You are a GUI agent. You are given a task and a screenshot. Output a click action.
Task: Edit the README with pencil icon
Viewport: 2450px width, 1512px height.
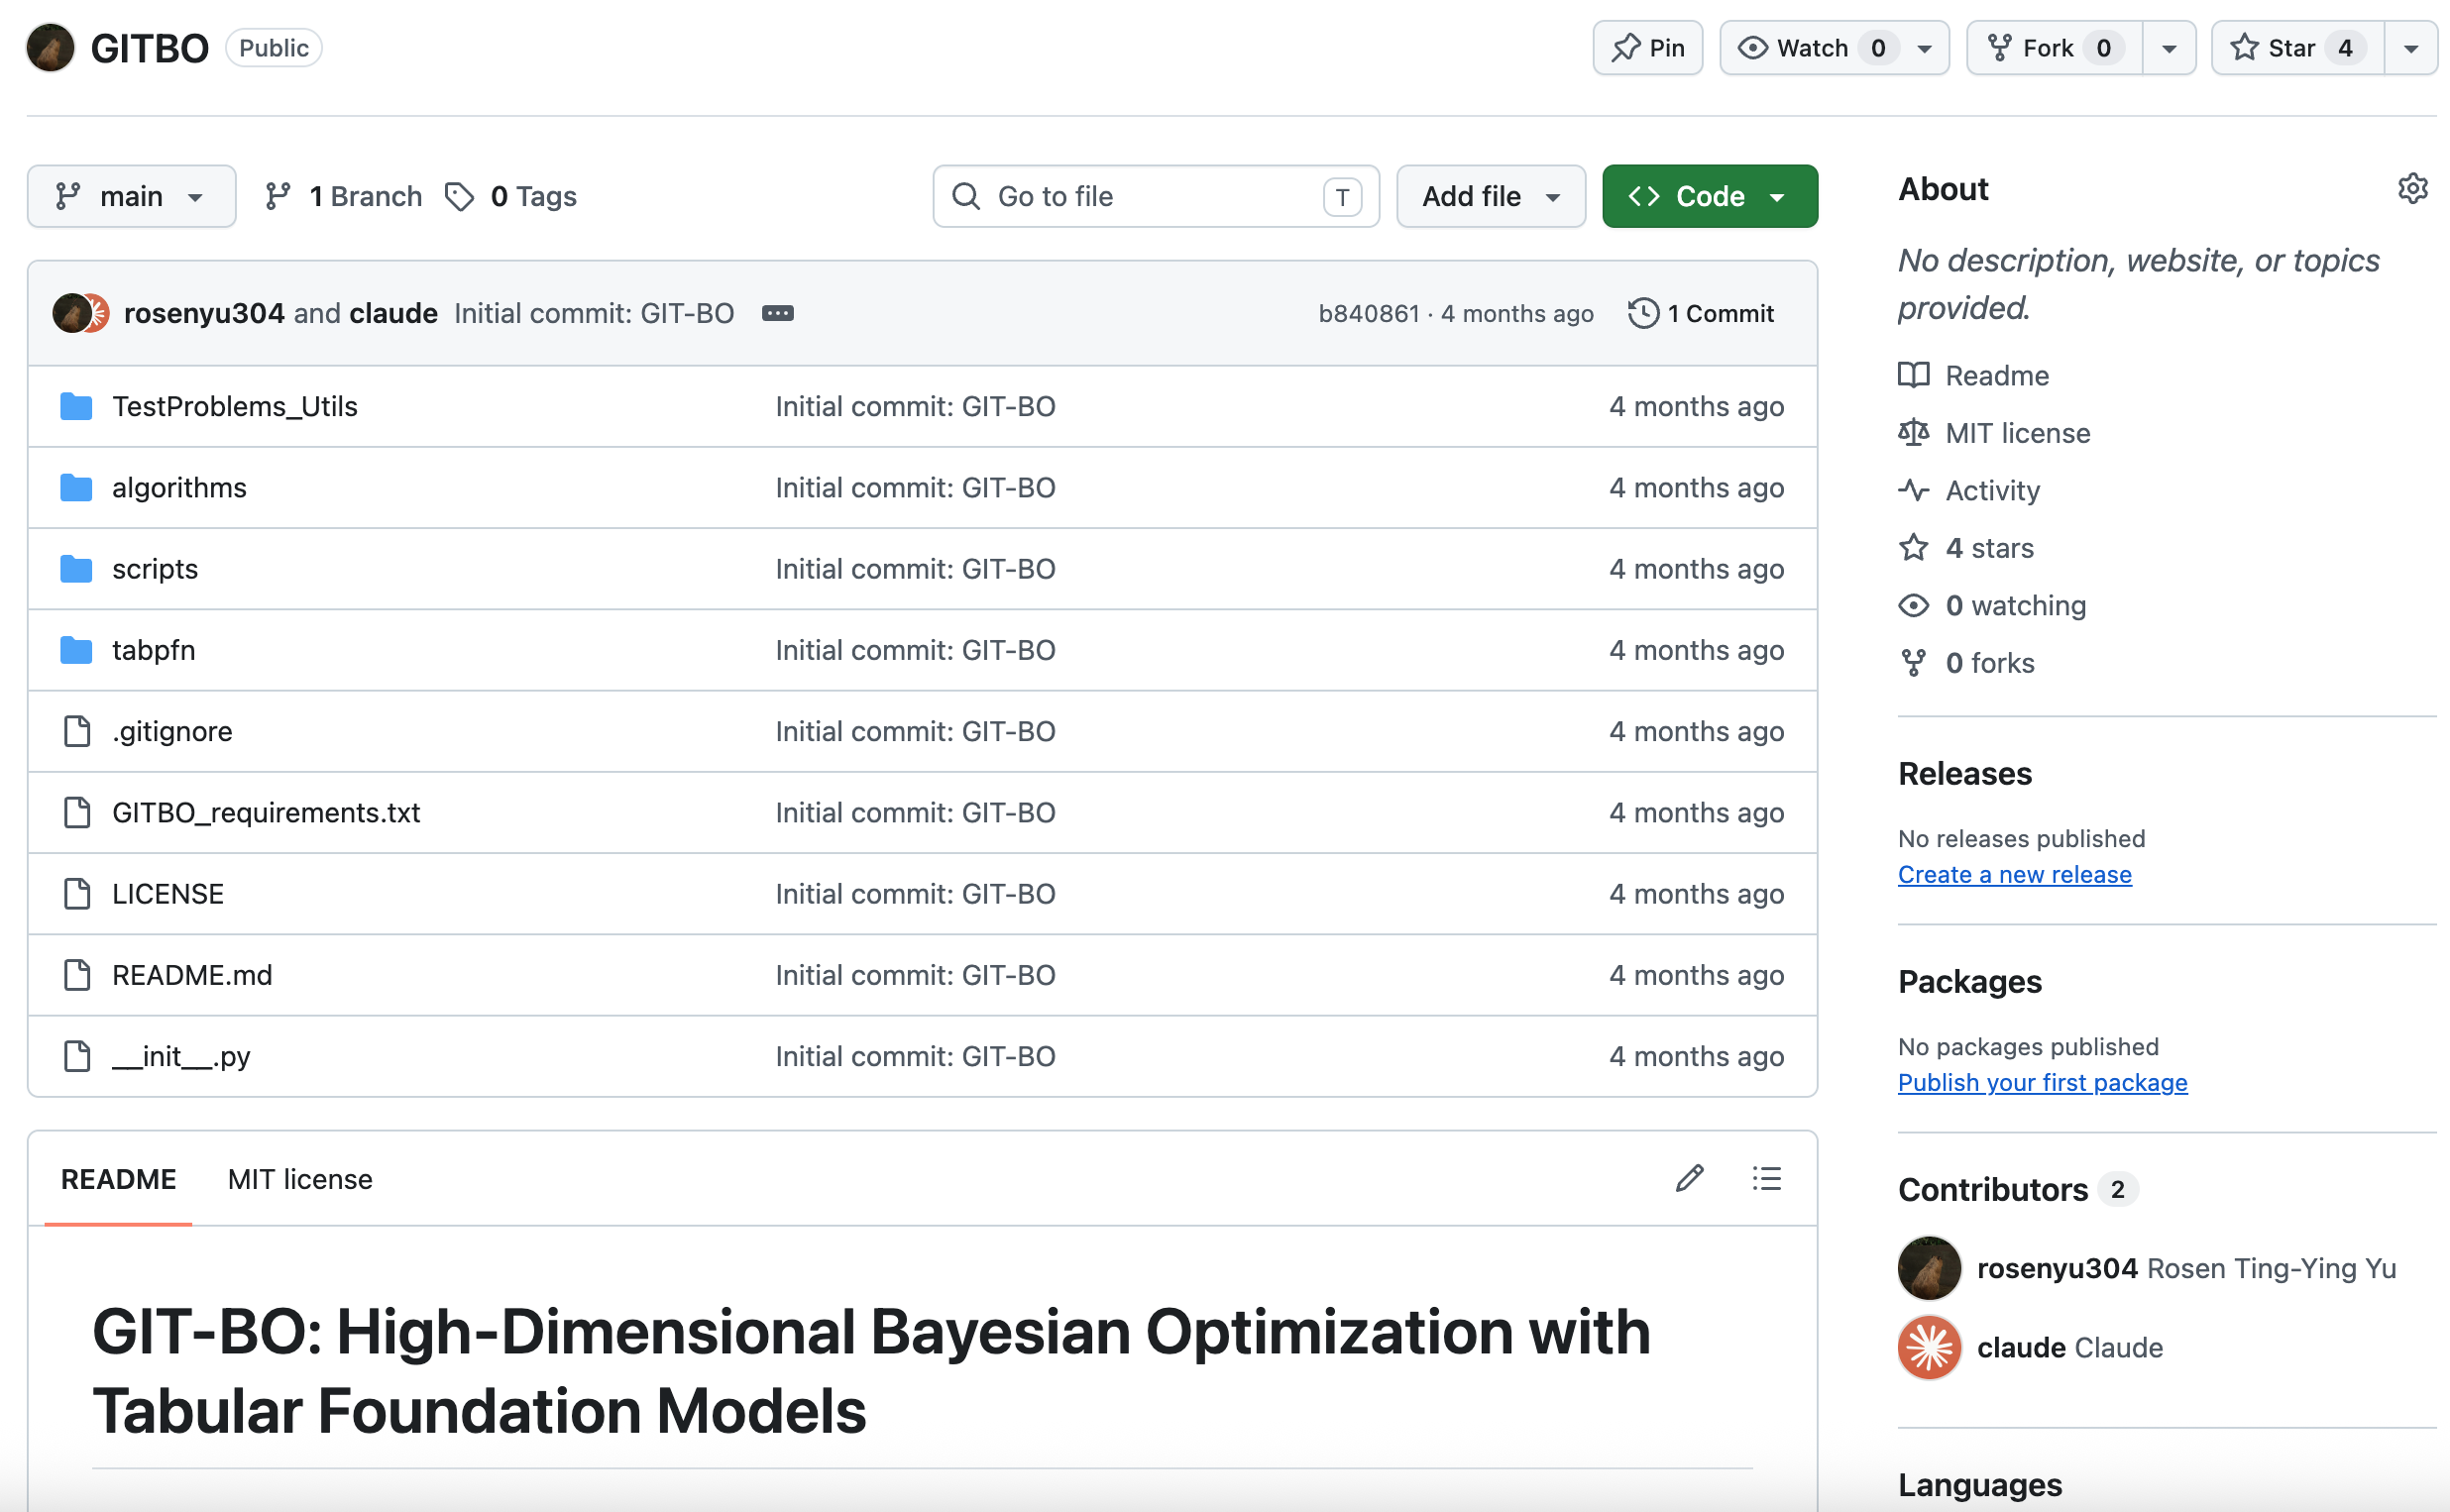click(1689, 1178)
